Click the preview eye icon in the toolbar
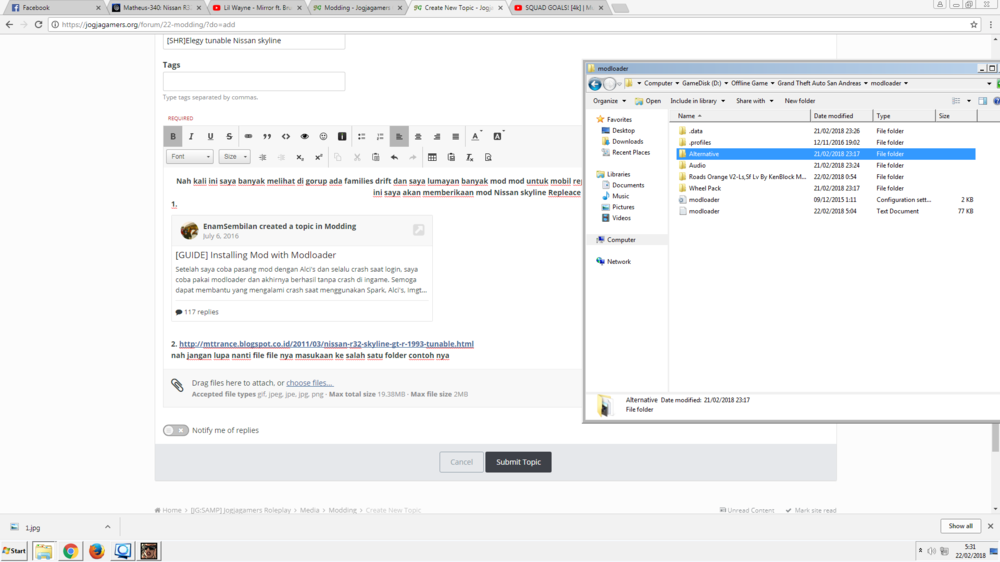The image size is (1000, 562). coord(305,137)
